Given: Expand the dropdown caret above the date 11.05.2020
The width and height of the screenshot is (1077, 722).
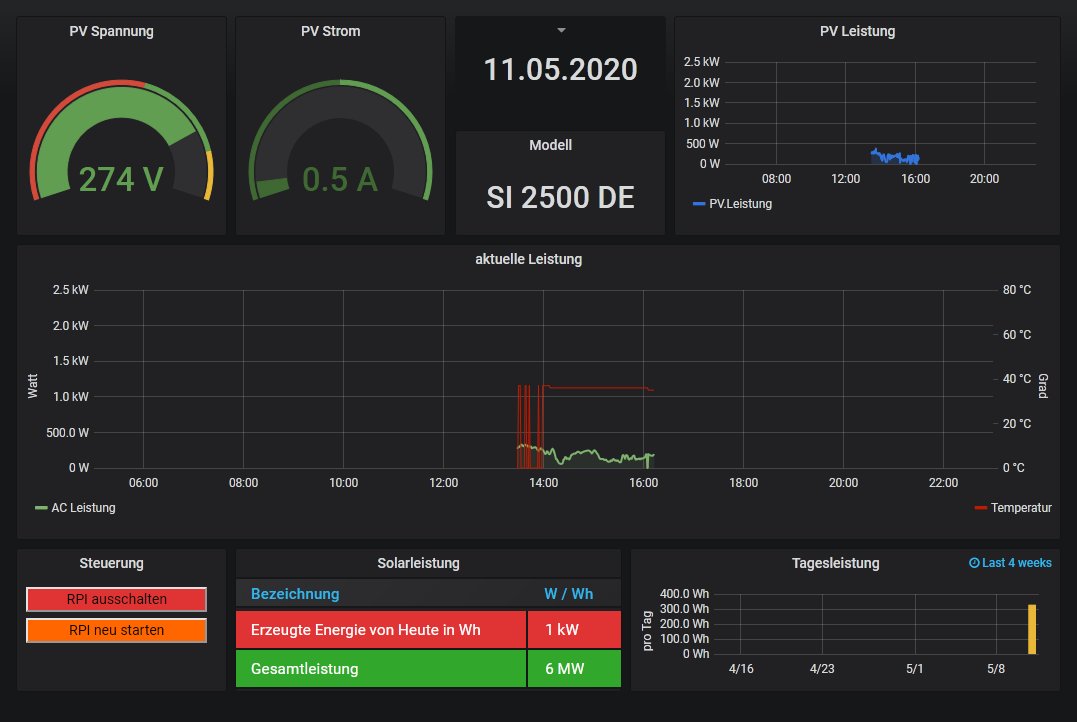Looking at the screenshot, I should click(x=561, y=31).
